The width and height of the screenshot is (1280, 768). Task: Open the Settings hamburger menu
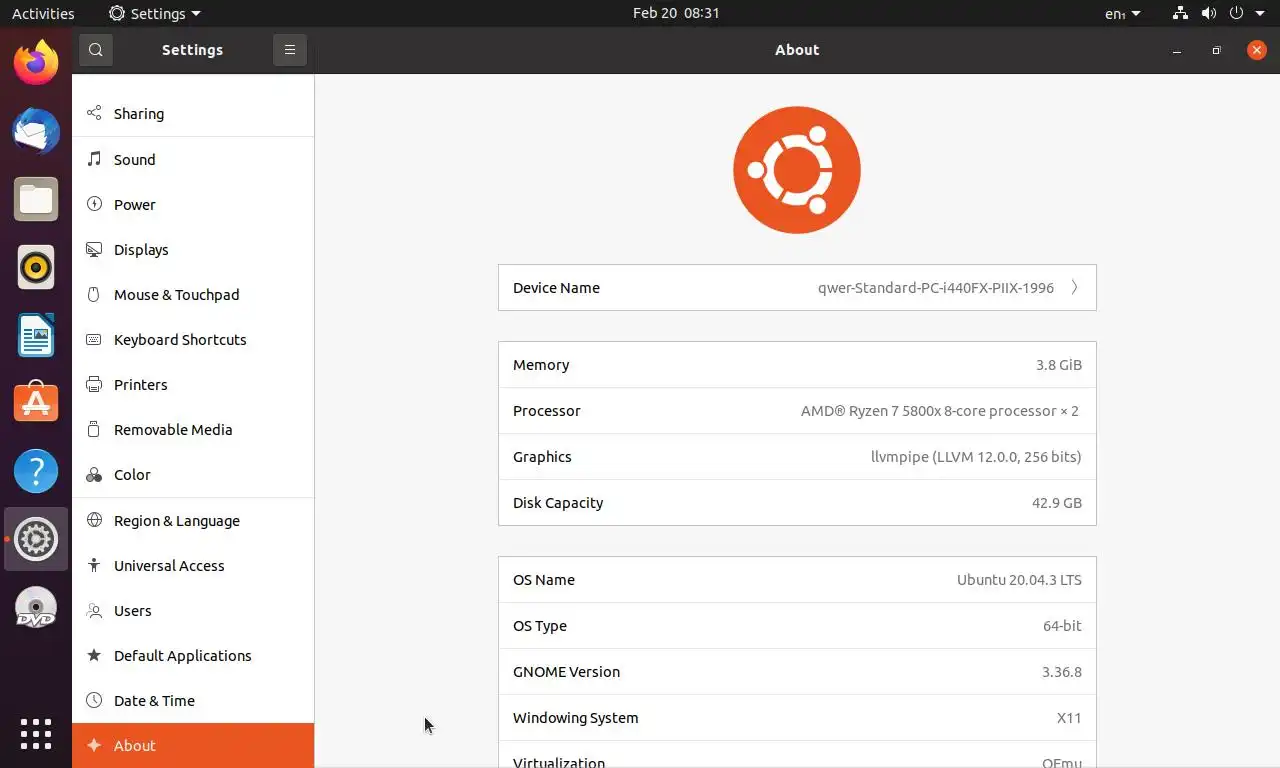(289, 49)
